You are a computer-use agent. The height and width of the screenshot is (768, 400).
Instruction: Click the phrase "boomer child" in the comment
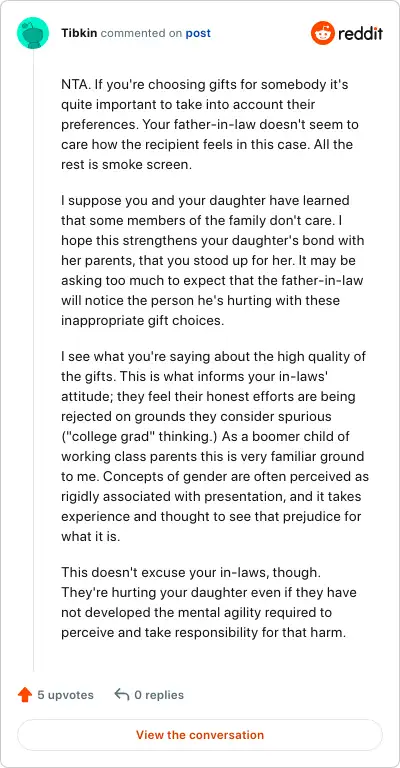coord(289,437)
